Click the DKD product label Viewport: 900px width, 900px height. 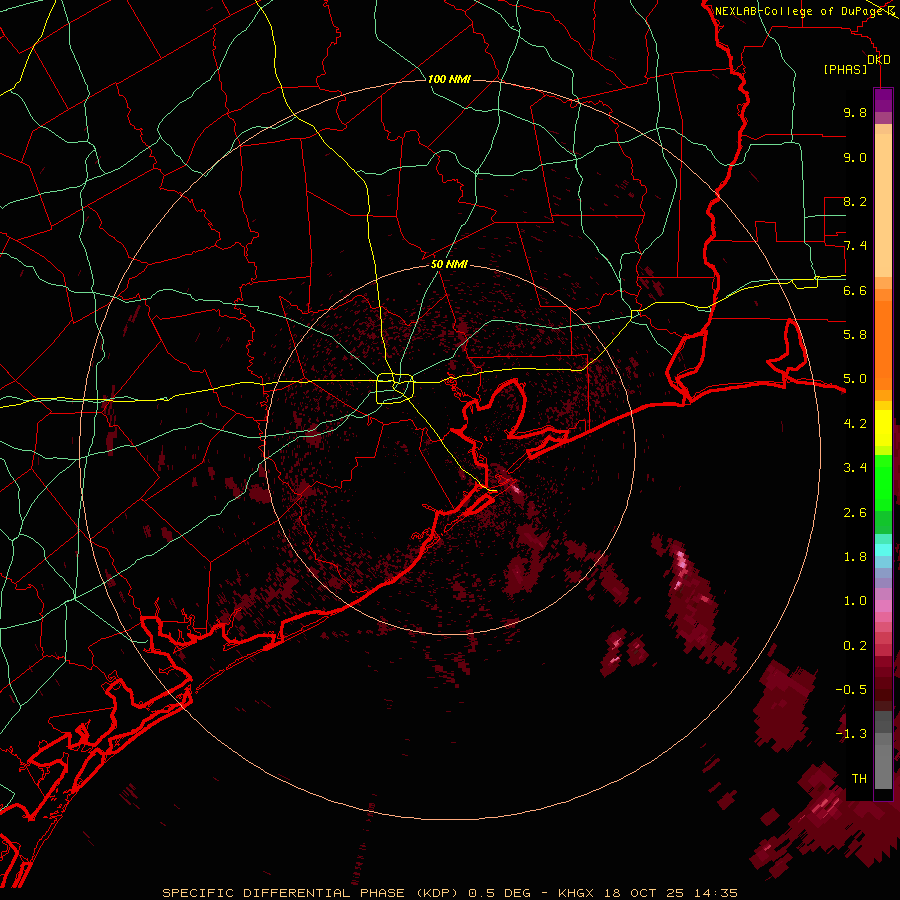[879, 60]
